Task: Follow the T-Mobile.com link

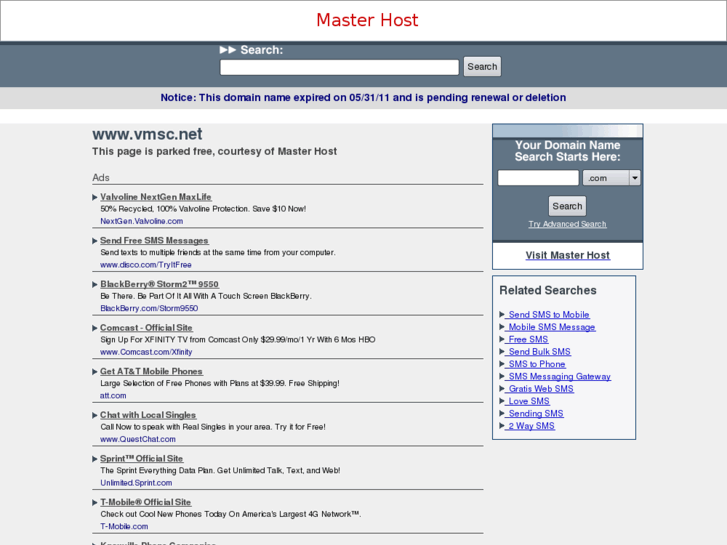Action: coord(124,526)
